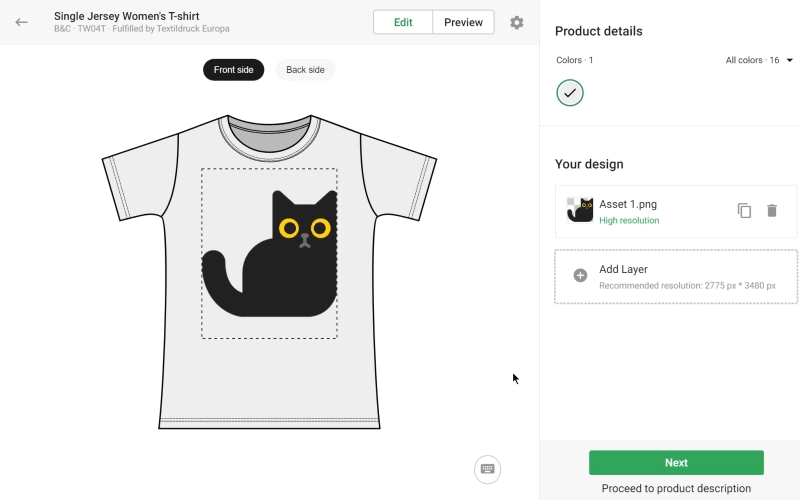
Task: Click the recommended resolution text
Action: 686,286
